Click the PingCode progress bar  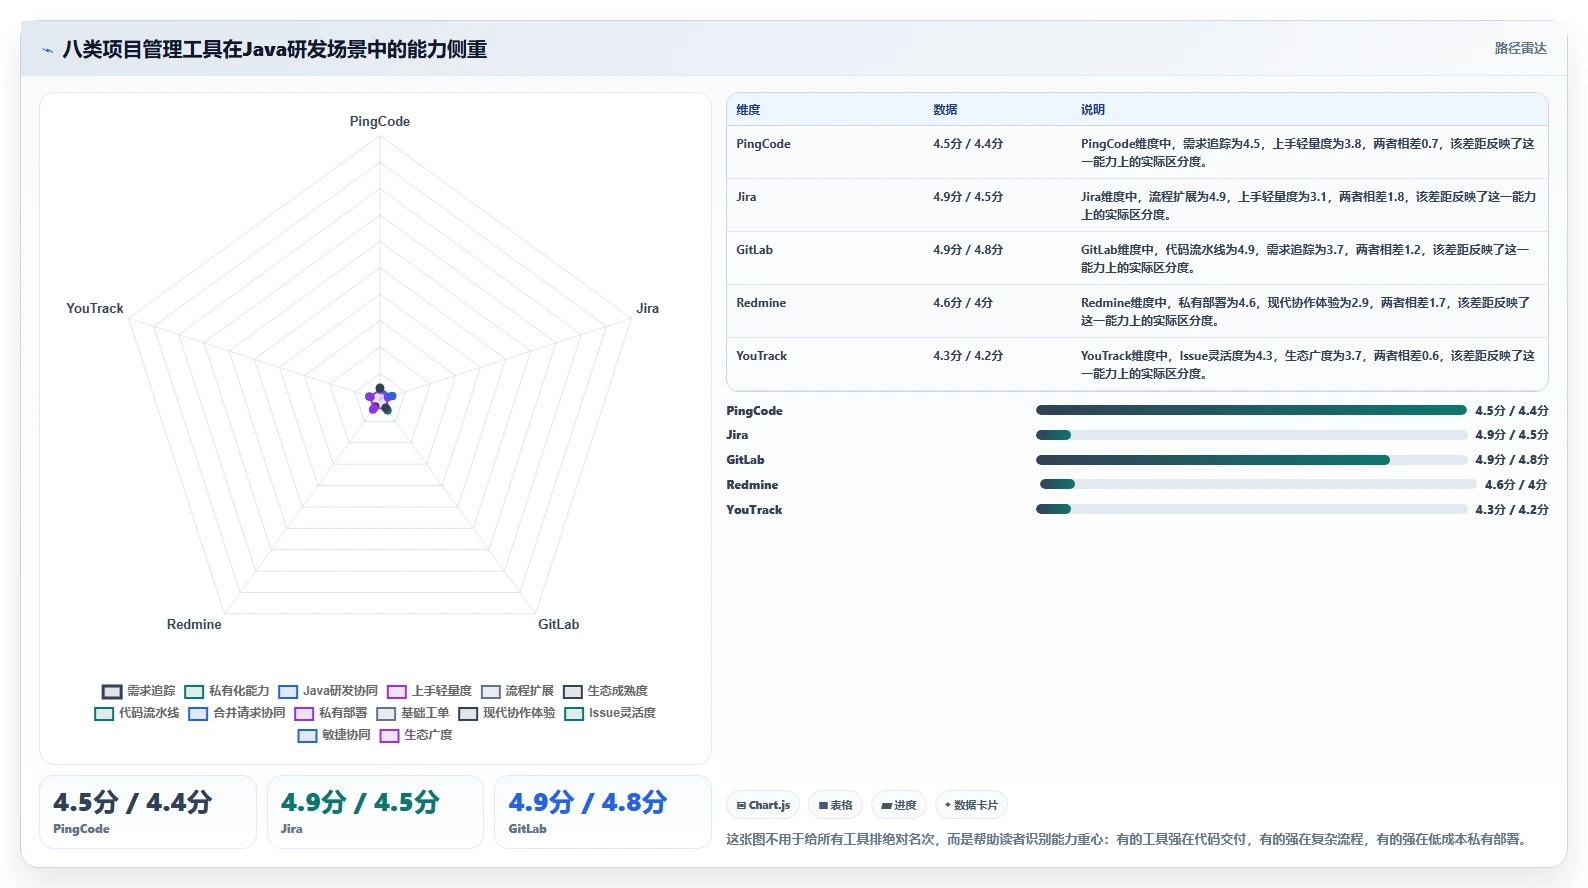point(1251,410)
